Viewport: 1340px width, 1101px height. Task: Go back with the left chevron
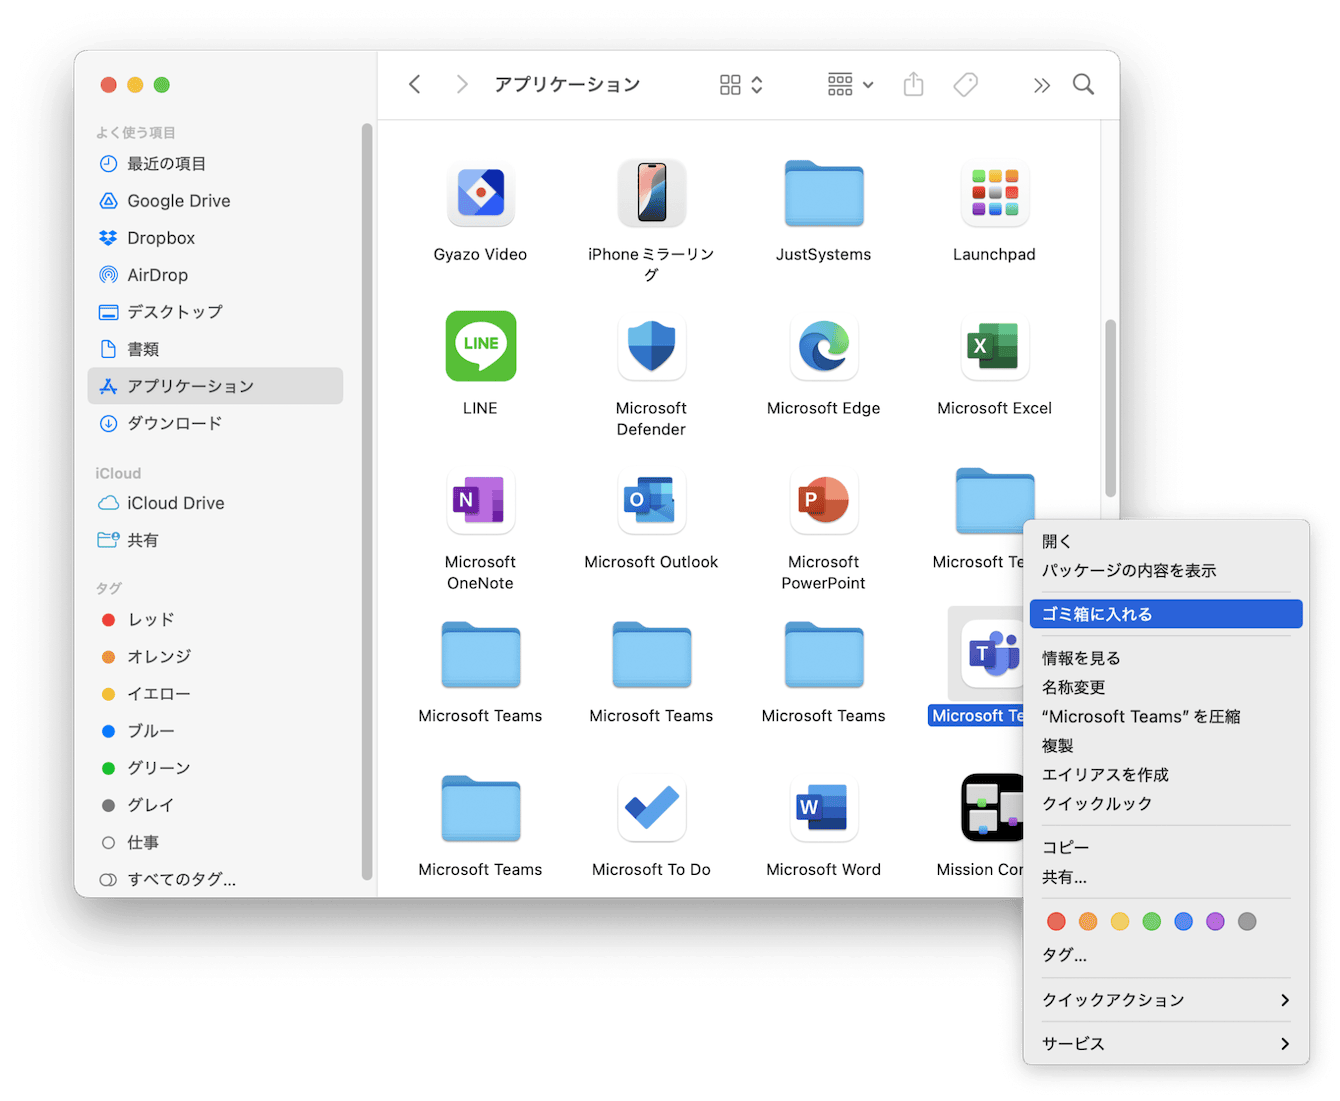tap(415, 85)
